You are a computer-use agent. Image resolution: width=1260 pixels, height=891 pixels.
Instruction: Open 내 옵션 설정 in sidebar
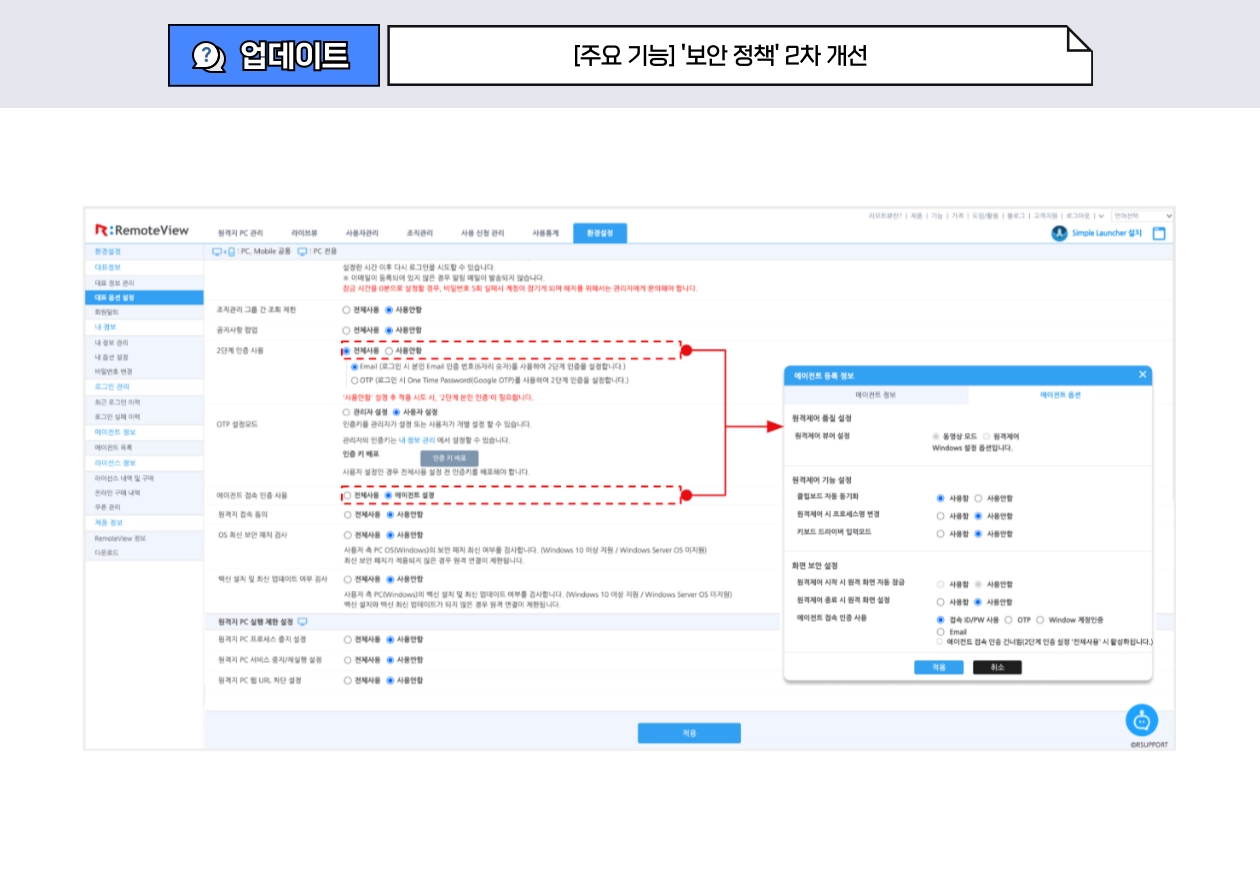[111, 357]
